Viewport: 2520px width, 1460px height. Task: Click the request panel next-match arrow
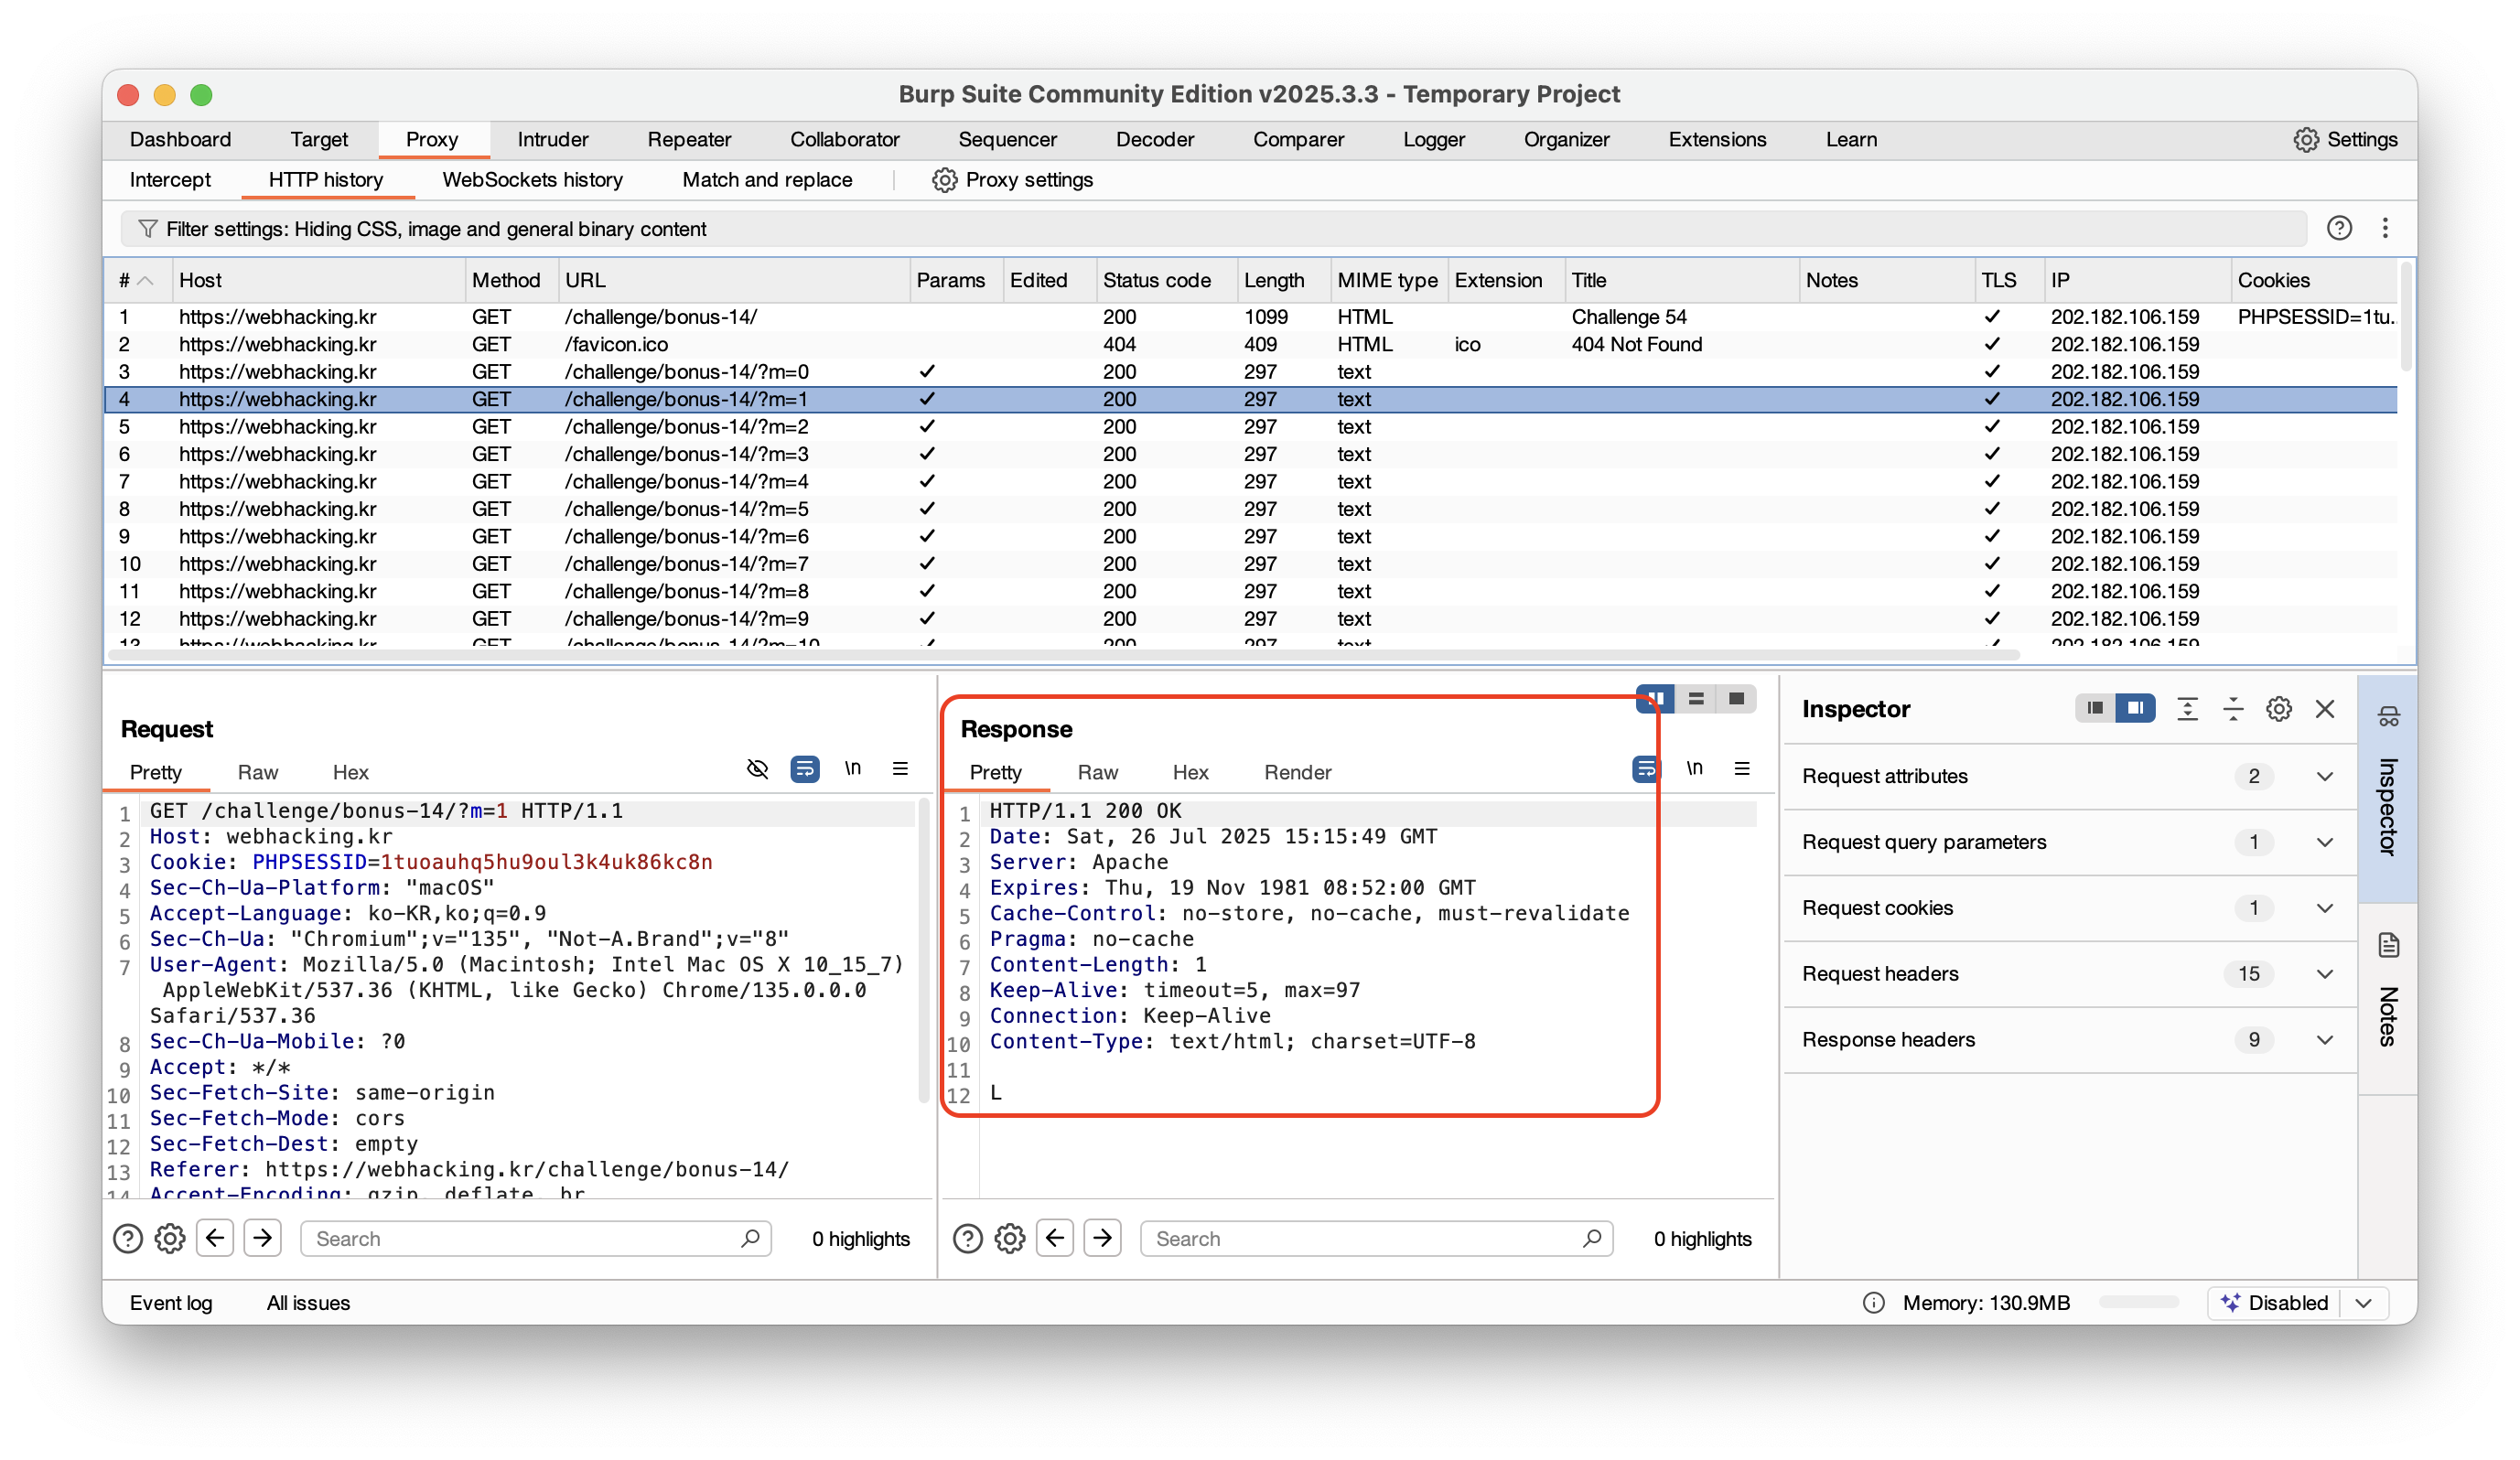263,1238
